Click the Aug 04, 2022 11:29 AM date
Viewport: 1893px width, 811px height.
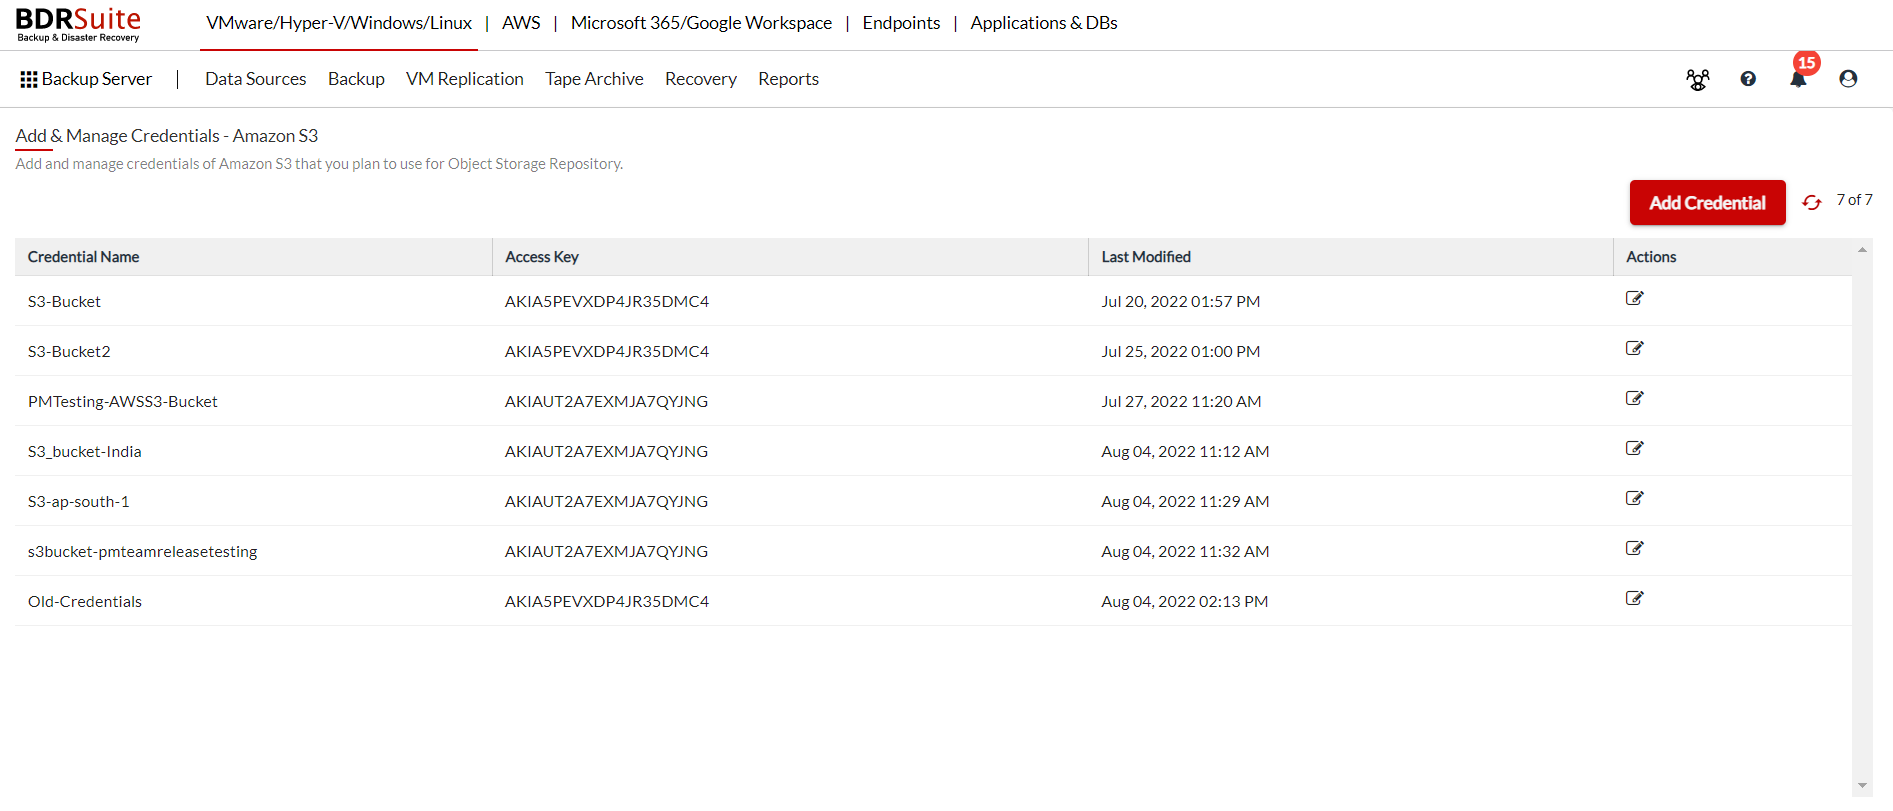pyautogui.click(x=1185, y=501)
